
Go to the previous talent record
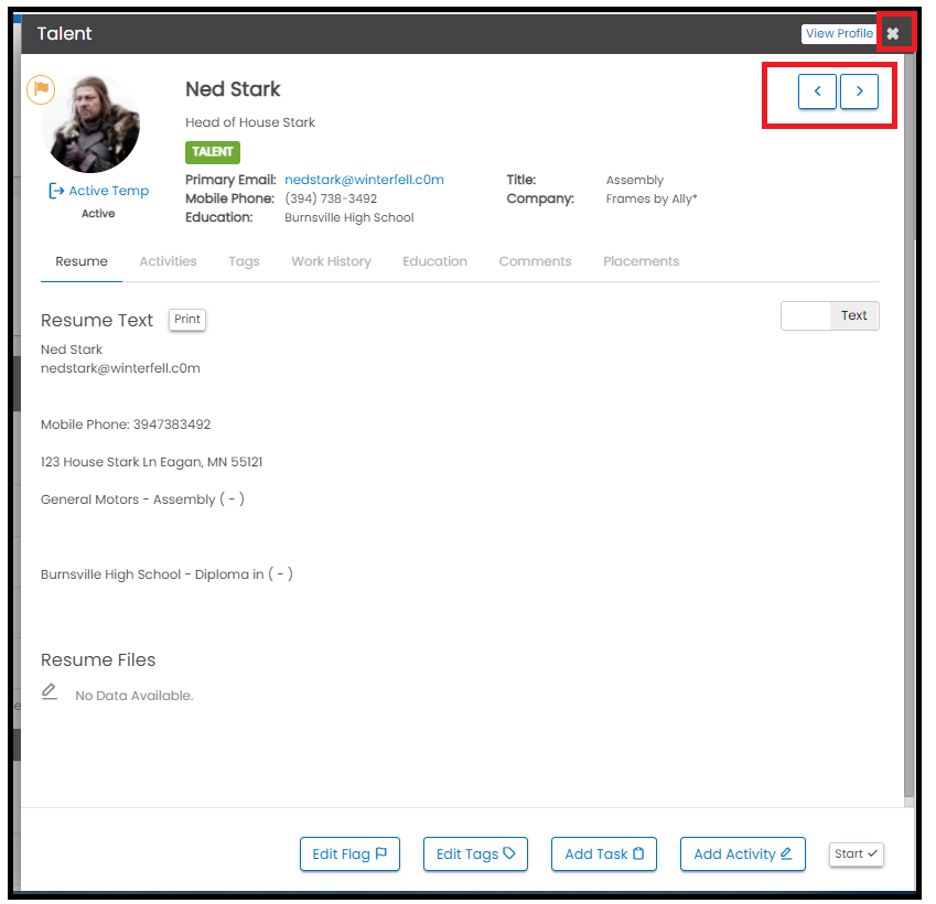click(x=817, y=91)
